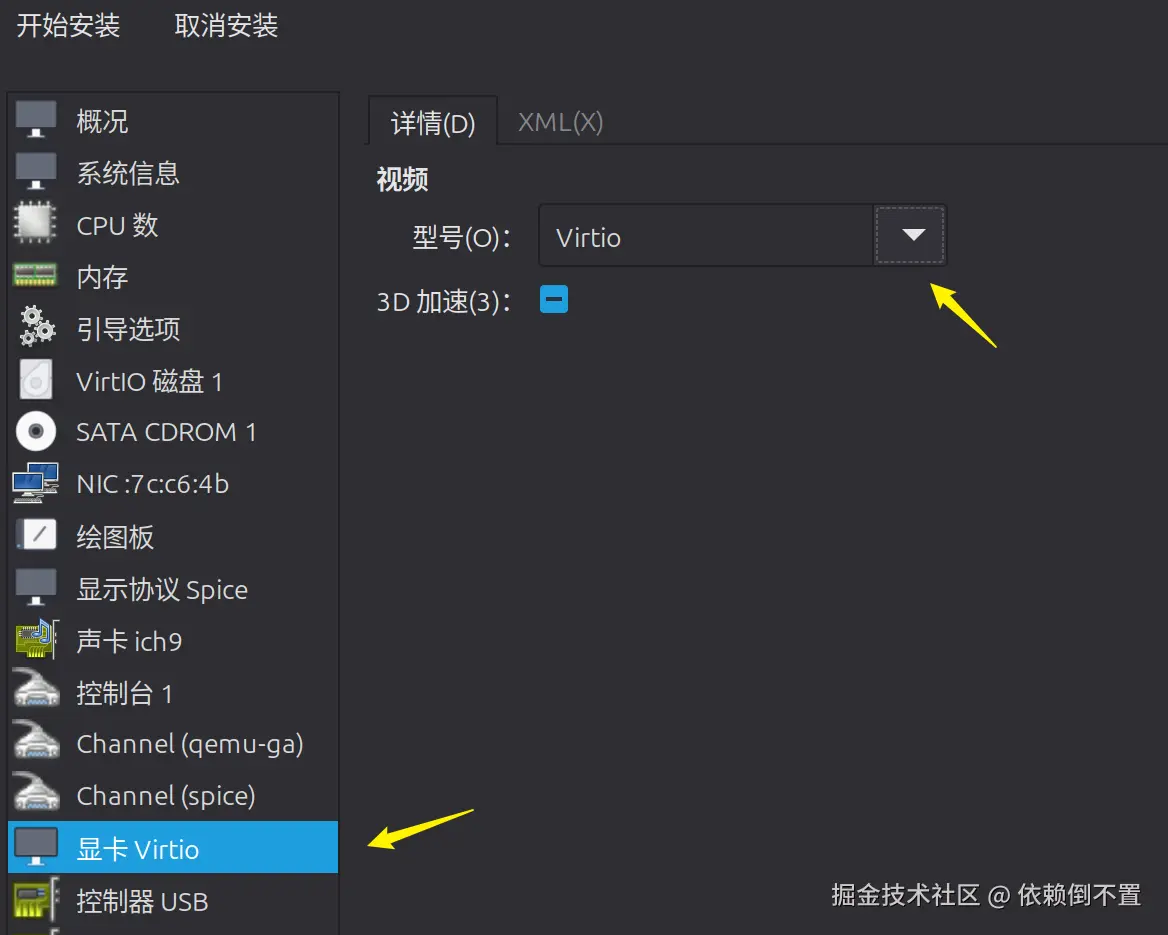The height and width of the screenshot is (935, 1168).
Task: Select the 显卡 Virtio entry text
Action: click(138, 849)
